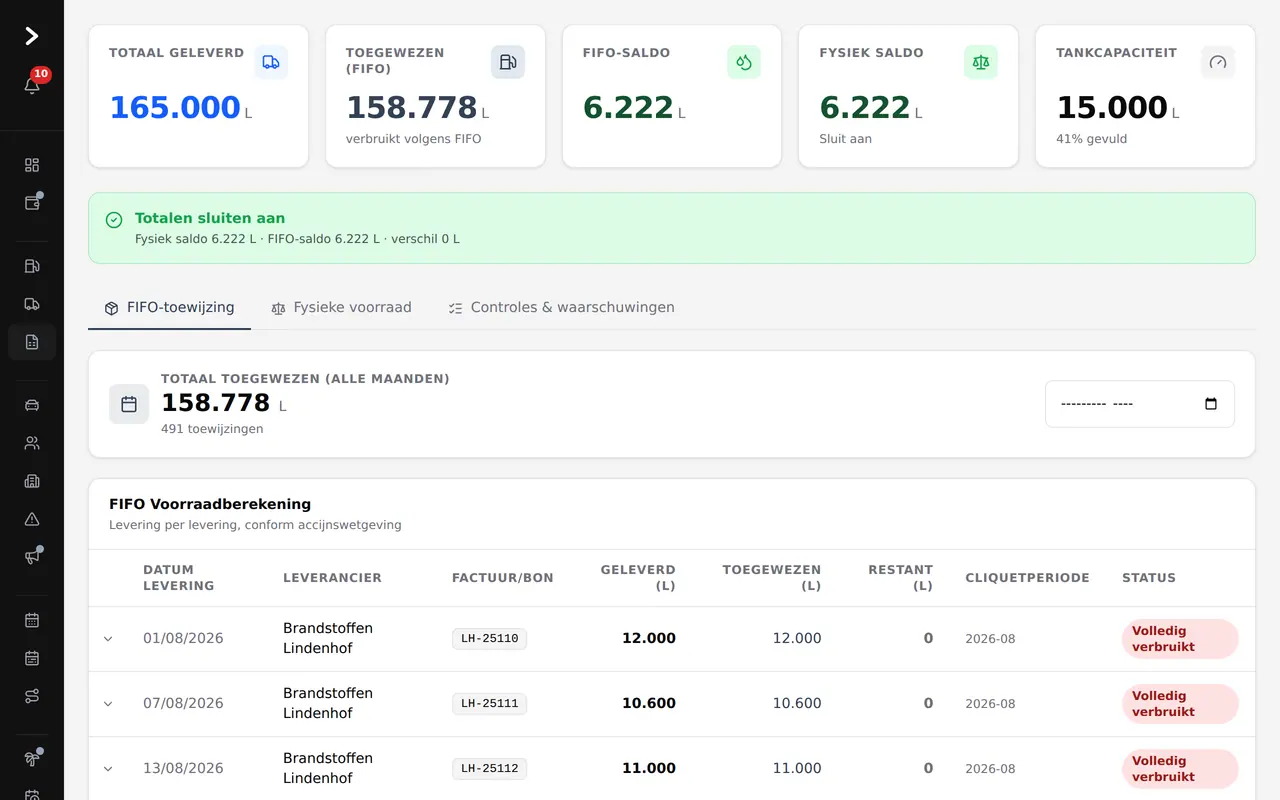Viewport: 1280px width, 800px height.
Task: Click fuel pump icon on Toegewezen card
Action: click(508, 62)
